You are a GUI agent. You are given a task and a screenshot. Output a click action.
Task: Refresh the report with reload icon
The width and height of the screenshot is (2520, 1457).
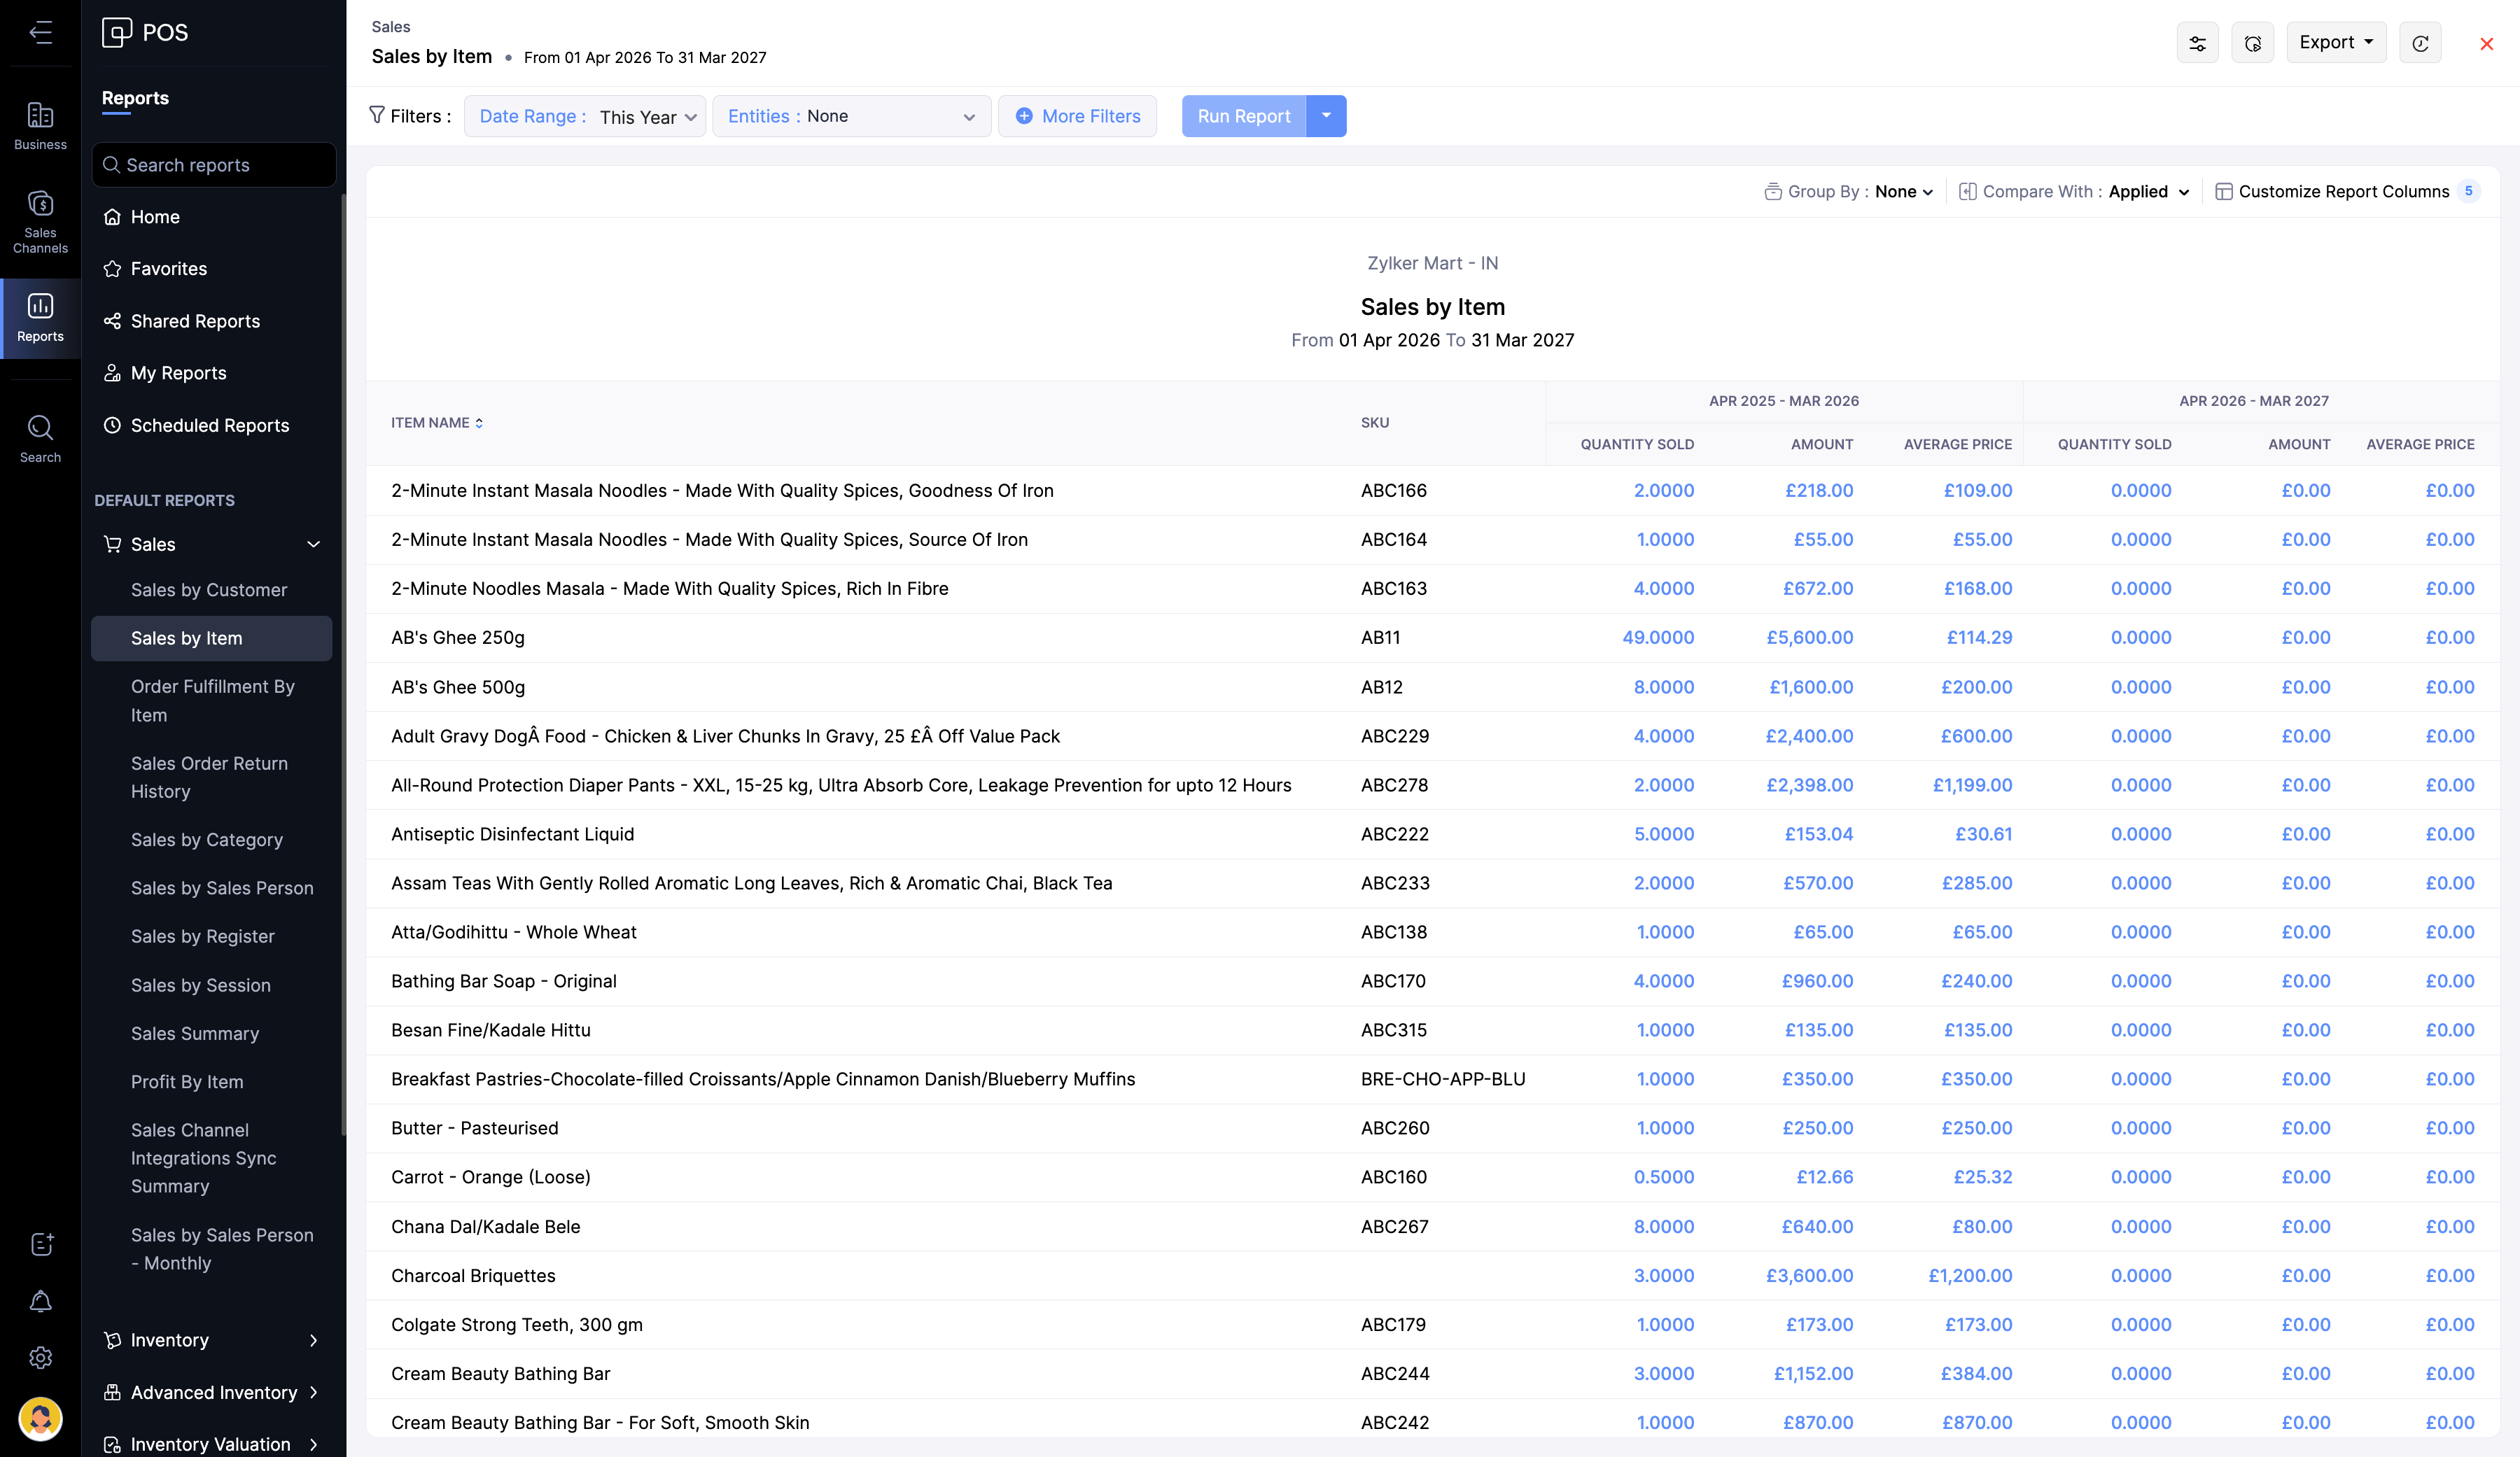2420,43
